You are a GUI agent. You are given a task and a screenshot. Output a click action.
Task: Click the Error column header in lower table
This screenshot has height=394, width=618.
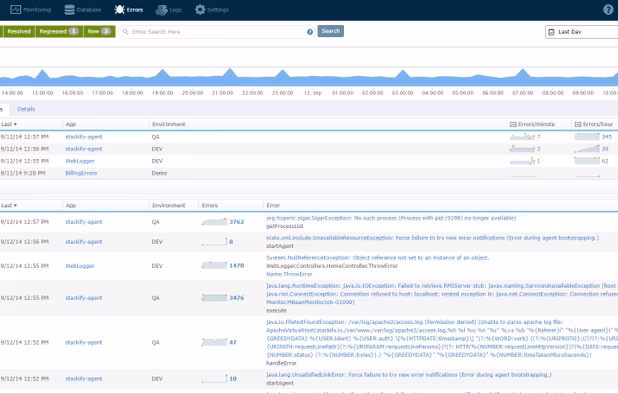pos(273,205)
